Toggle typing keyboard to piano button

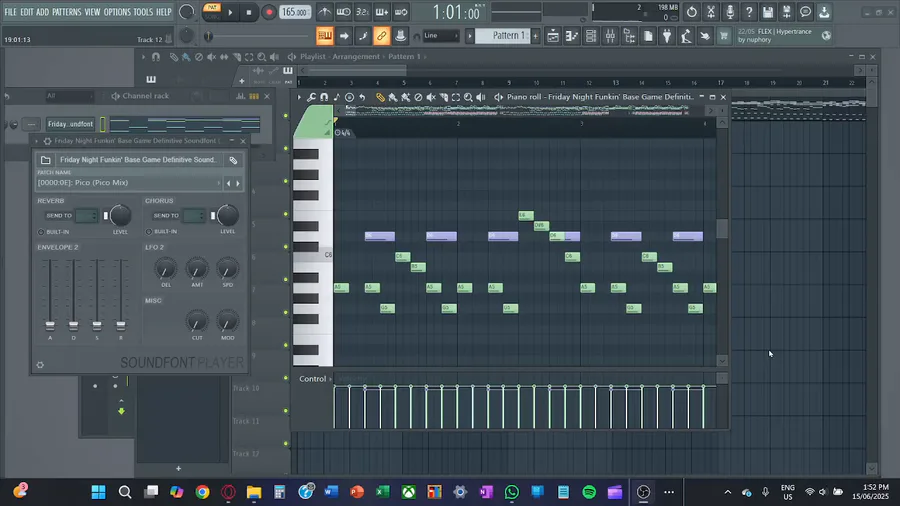click(x=324, y=36)
